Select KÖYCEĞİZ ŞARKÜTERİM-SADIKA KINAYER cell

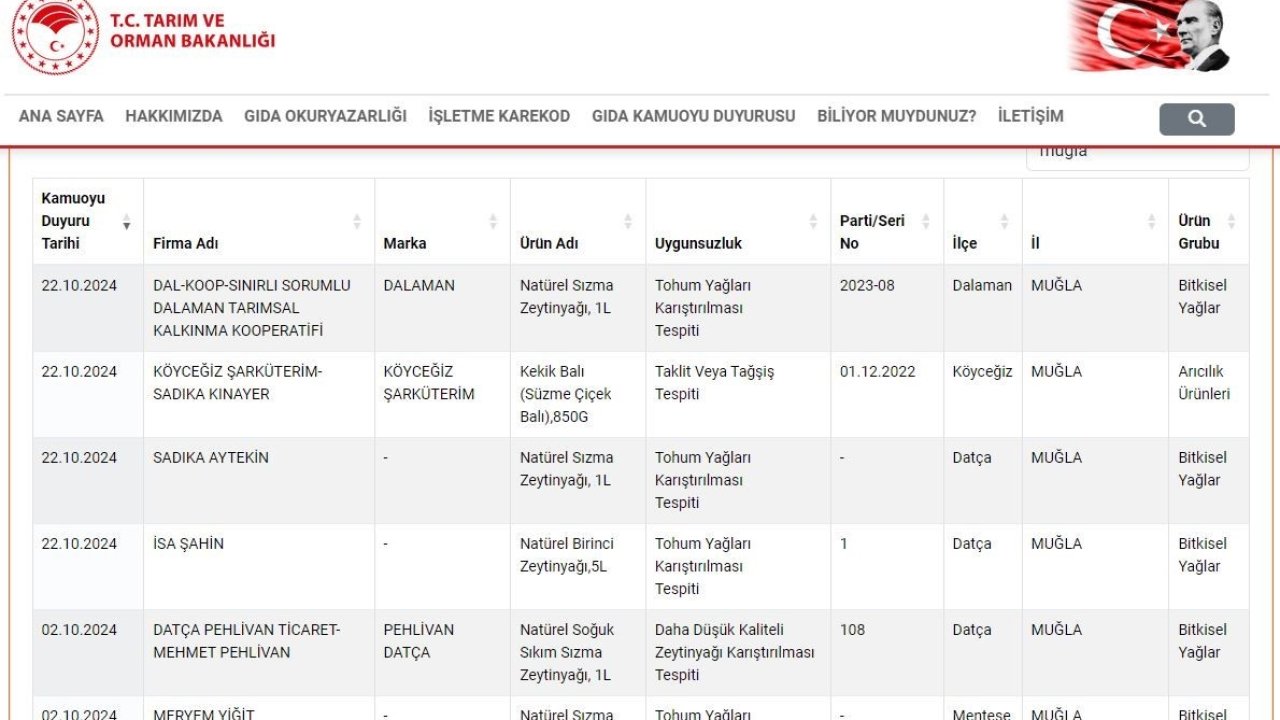pyautogui.click(x=259, y=394)
